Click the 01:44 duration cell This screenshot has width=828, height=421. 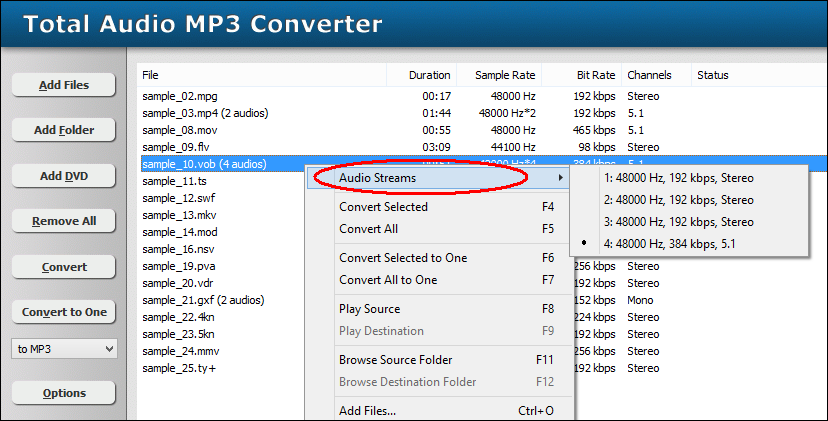[436, 113]
